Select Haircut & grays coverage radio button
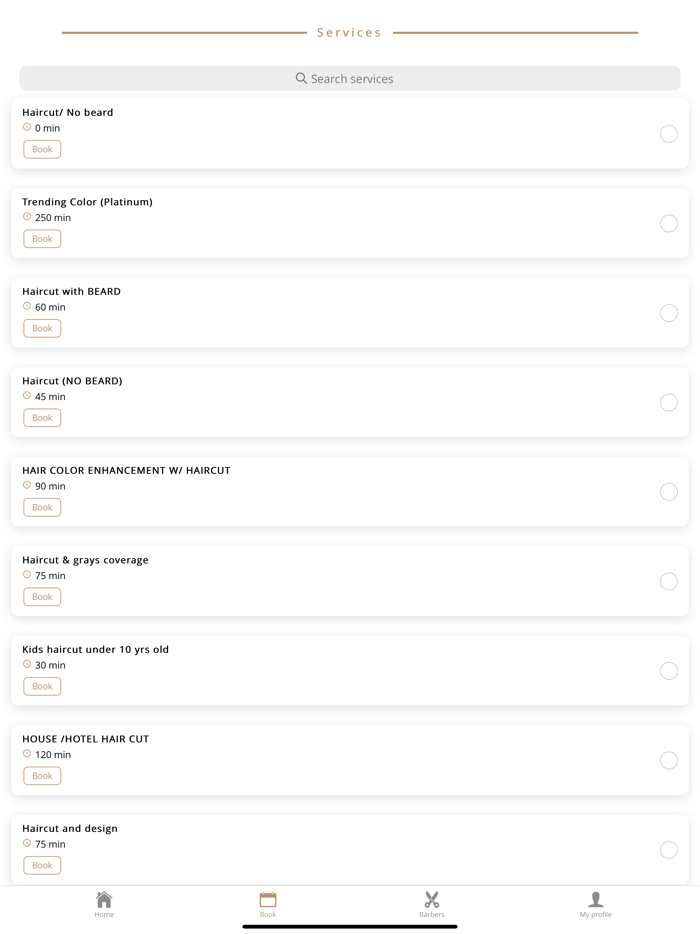Viewport: 700px width, 934px height. point(669,581)
